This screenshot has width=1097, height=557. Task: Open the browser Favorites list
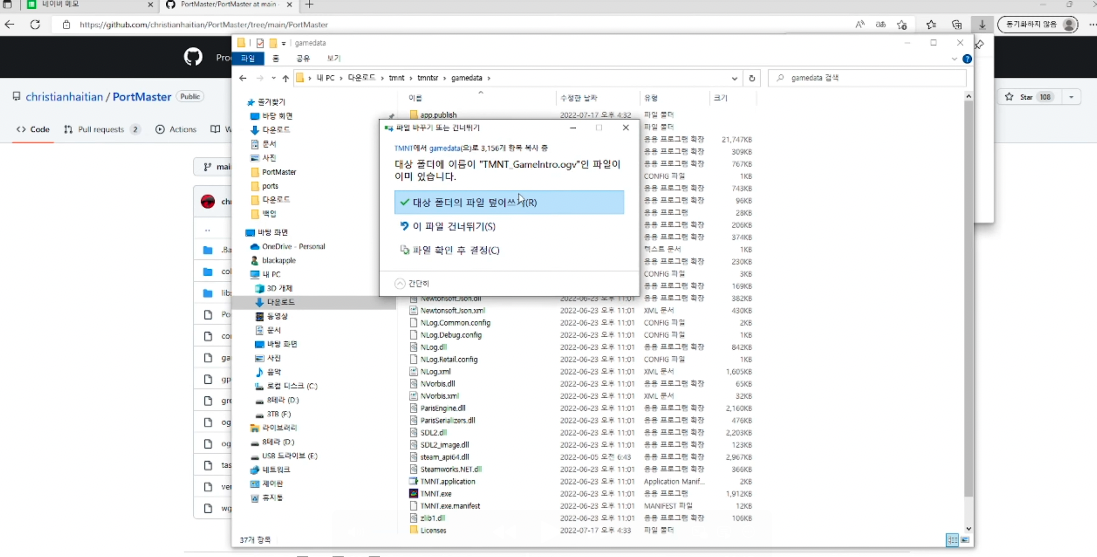click(x=931, y=24)
